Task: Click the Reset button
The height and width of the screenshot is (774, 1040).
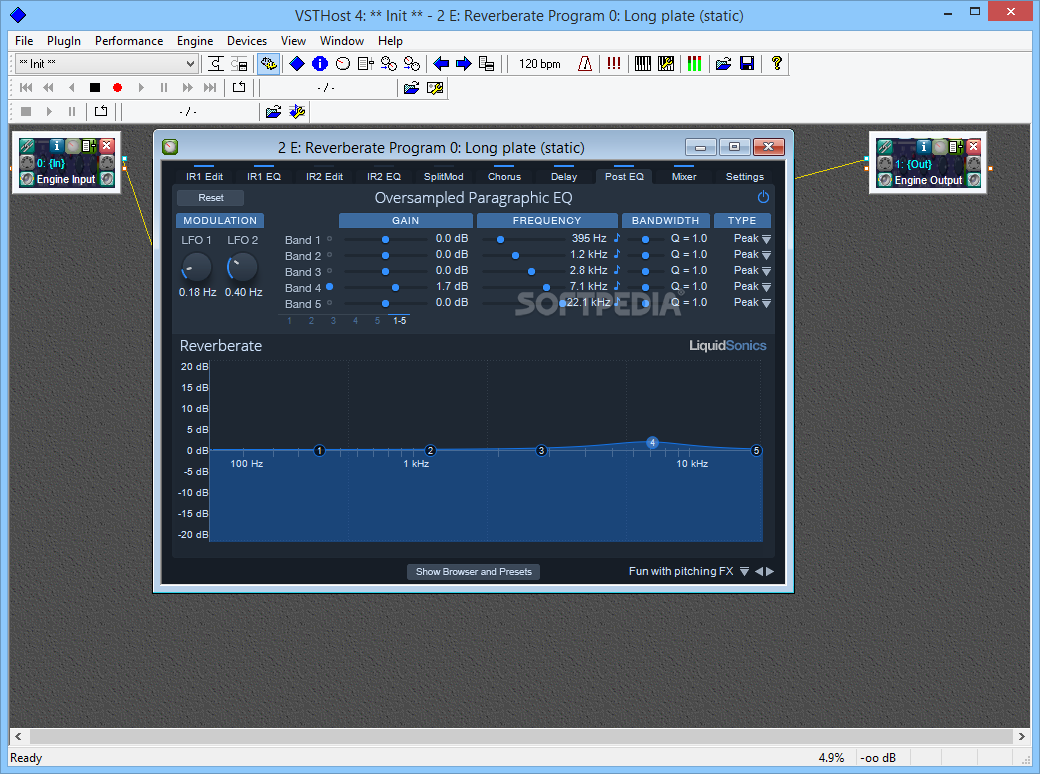Action: click(x=211, y=198)
